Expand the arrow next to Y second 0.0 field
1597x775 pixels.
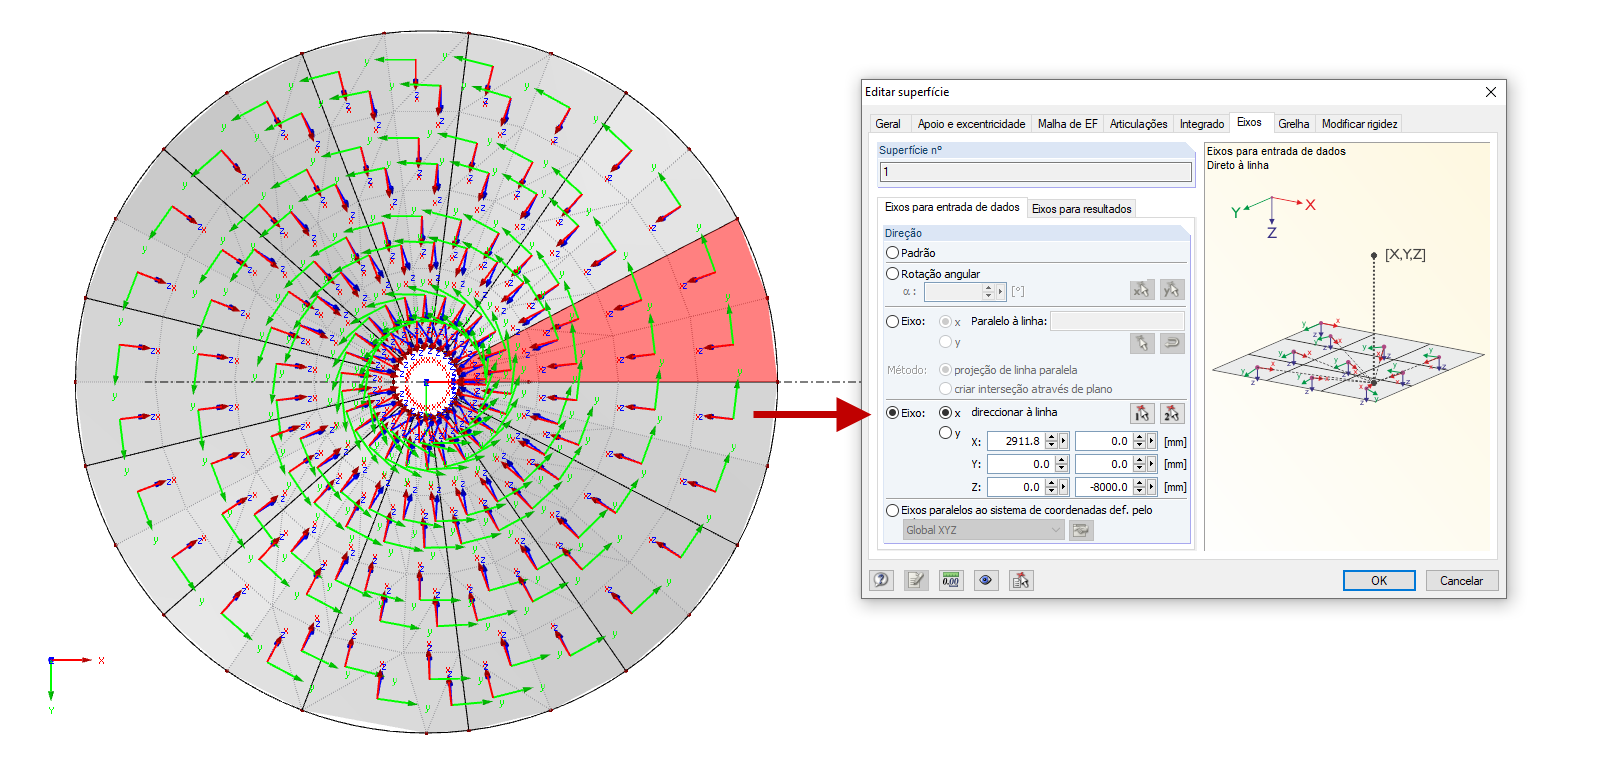[1152, 464]
